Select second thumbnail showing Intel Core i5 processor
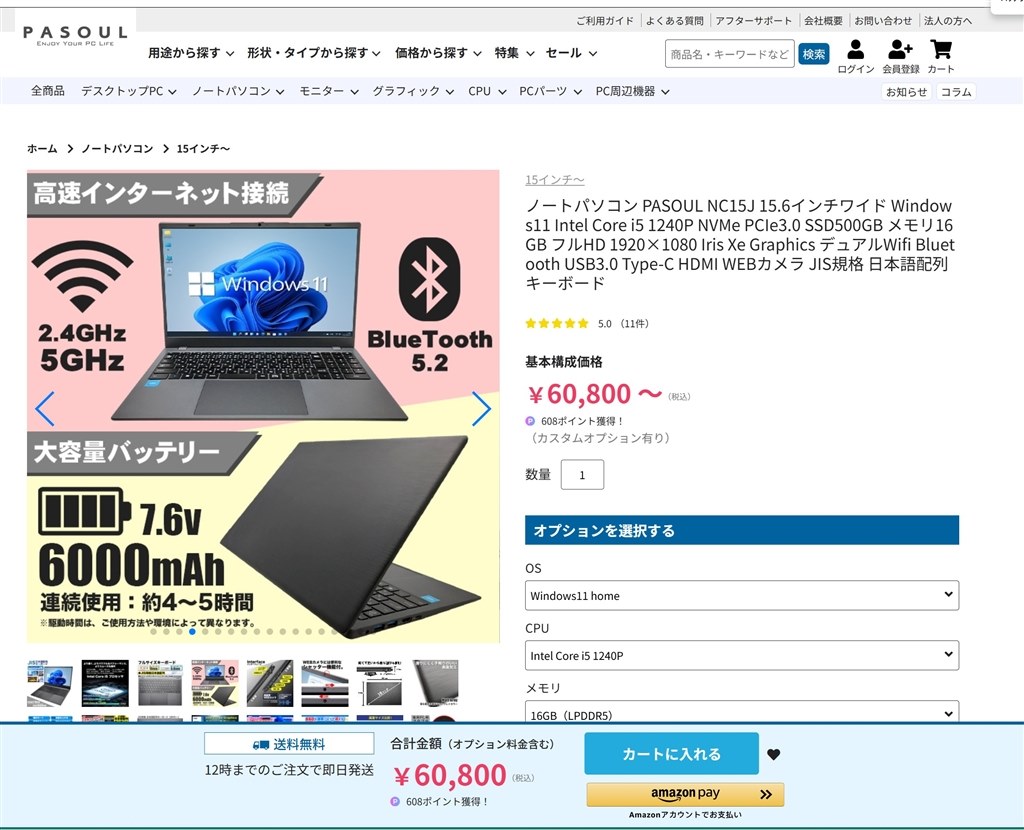Viewport: 1024px width, 830px height. coord(105,683)
